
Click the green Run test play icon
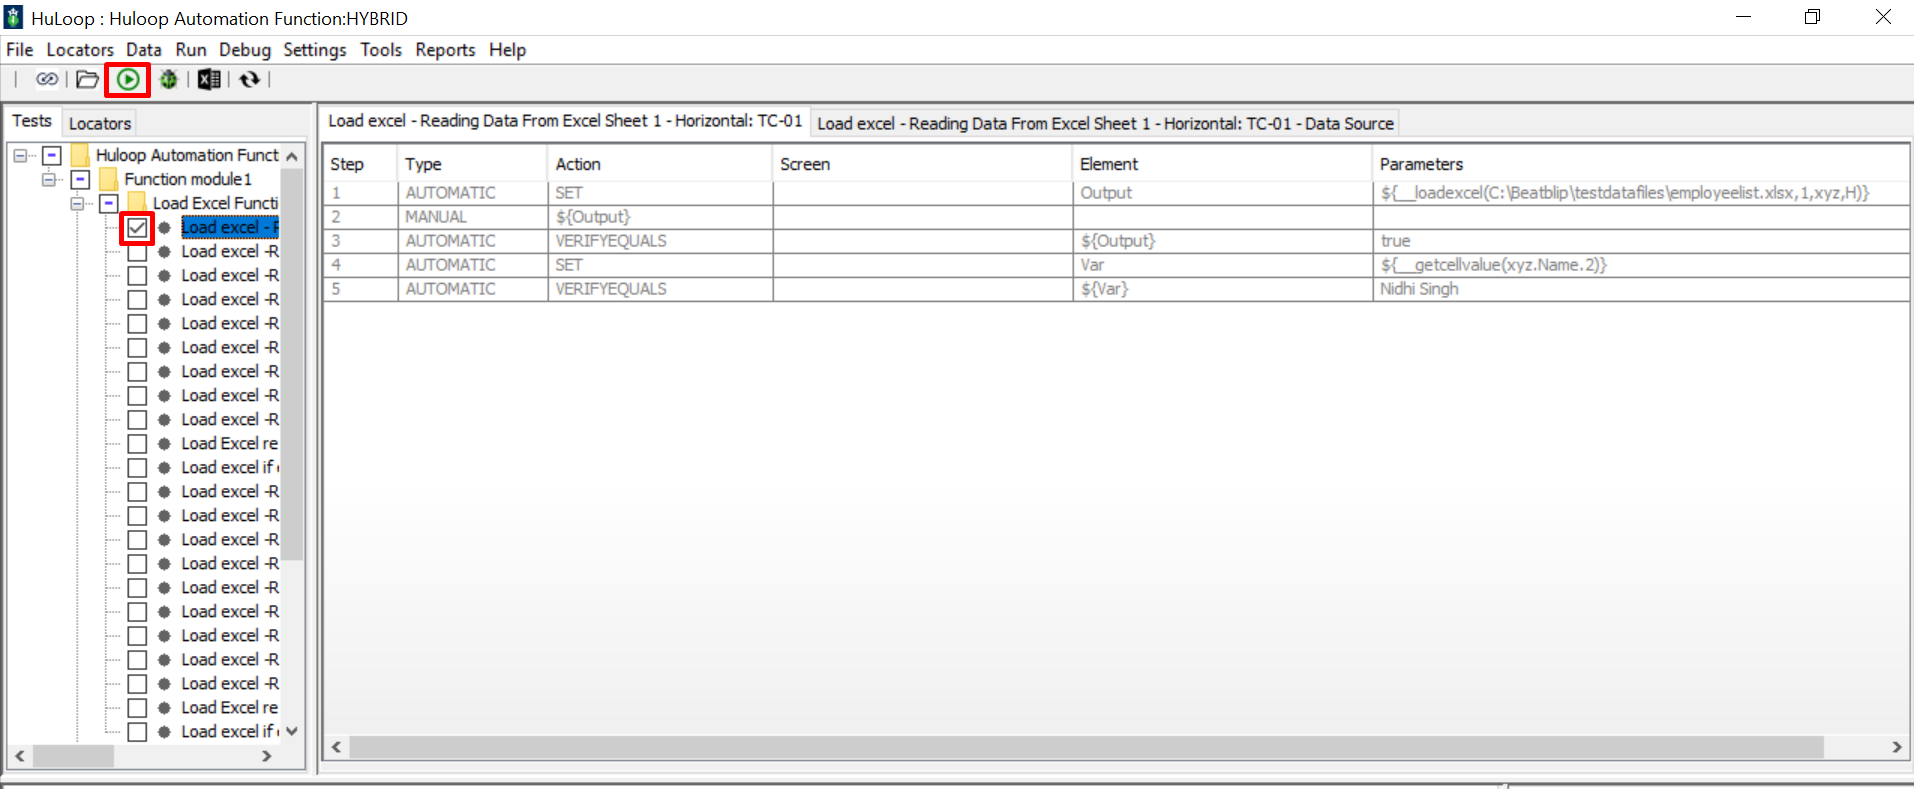(128, 79)
